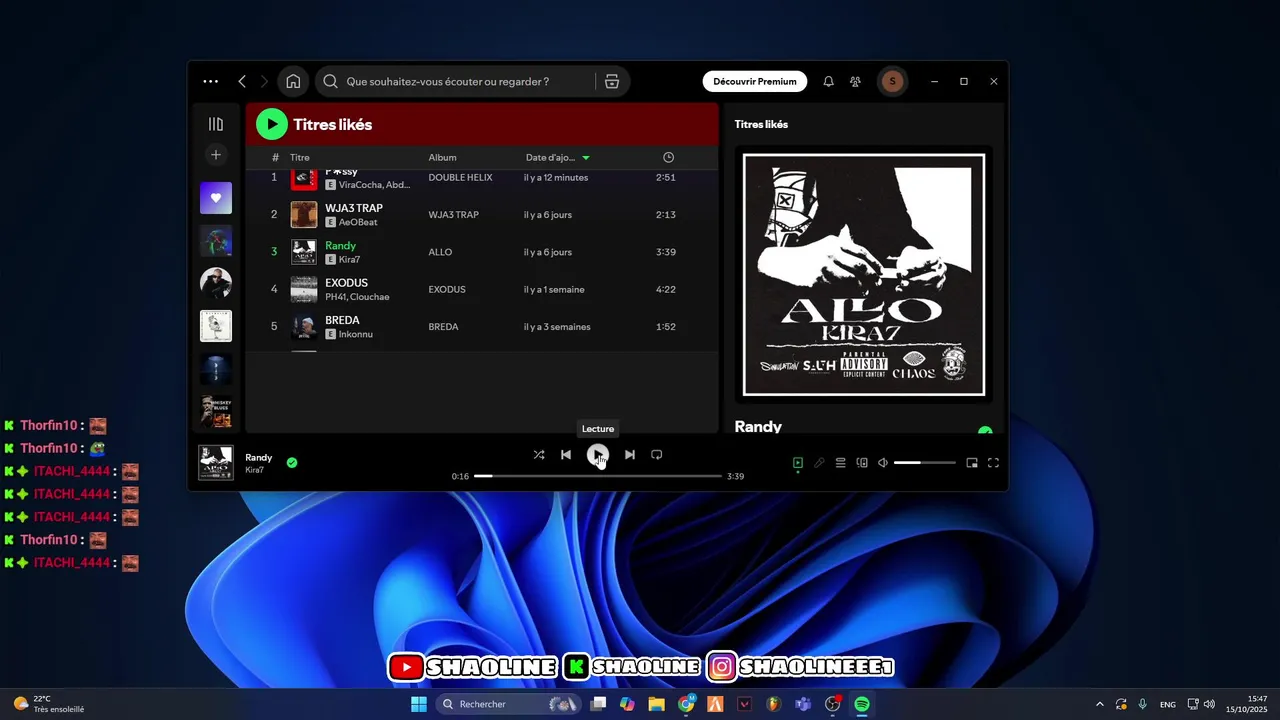Open "Titres likés" heading in right panel
The image size is (1280, 720).
tap(761, 124)
